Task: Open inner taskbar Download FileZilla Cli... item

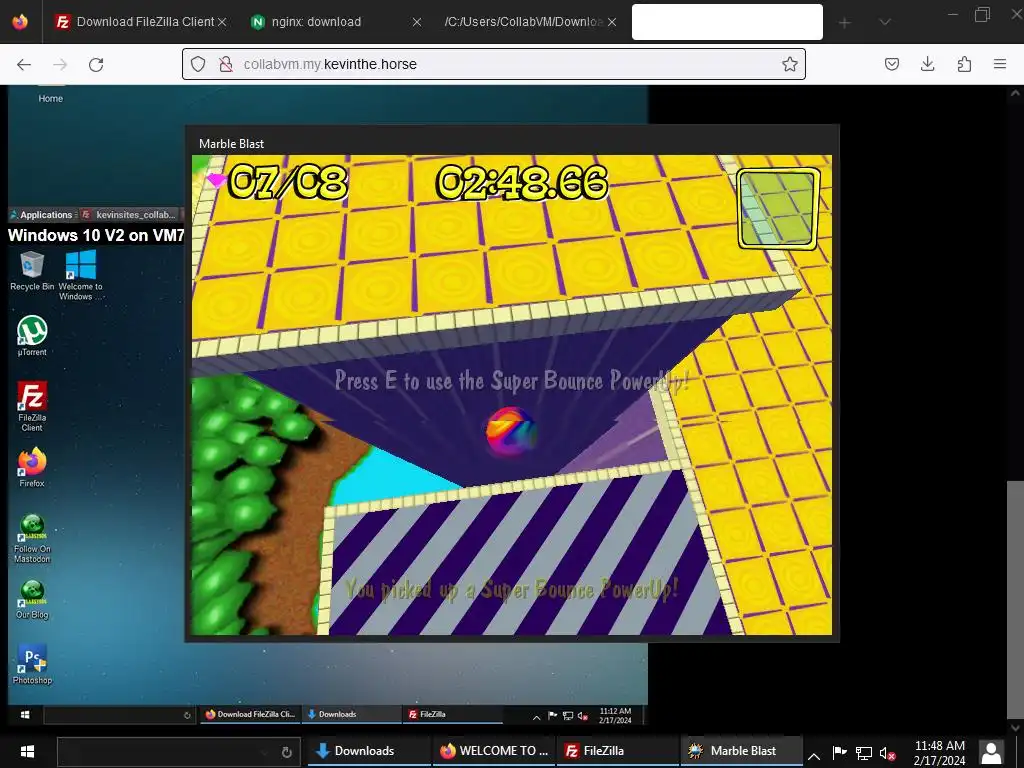Action: coord(251,714)
